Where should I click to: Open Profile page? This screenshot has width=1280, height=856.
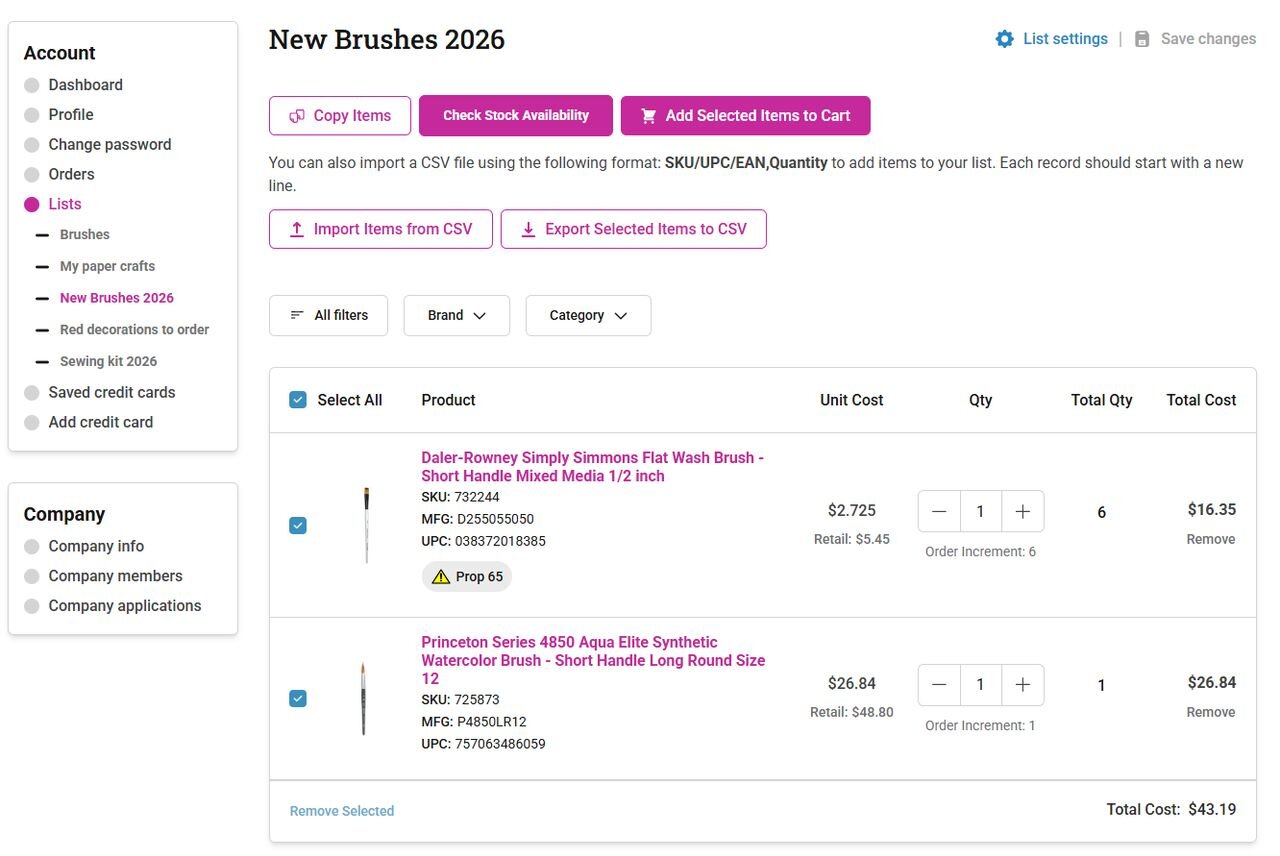tap(71, 115)
